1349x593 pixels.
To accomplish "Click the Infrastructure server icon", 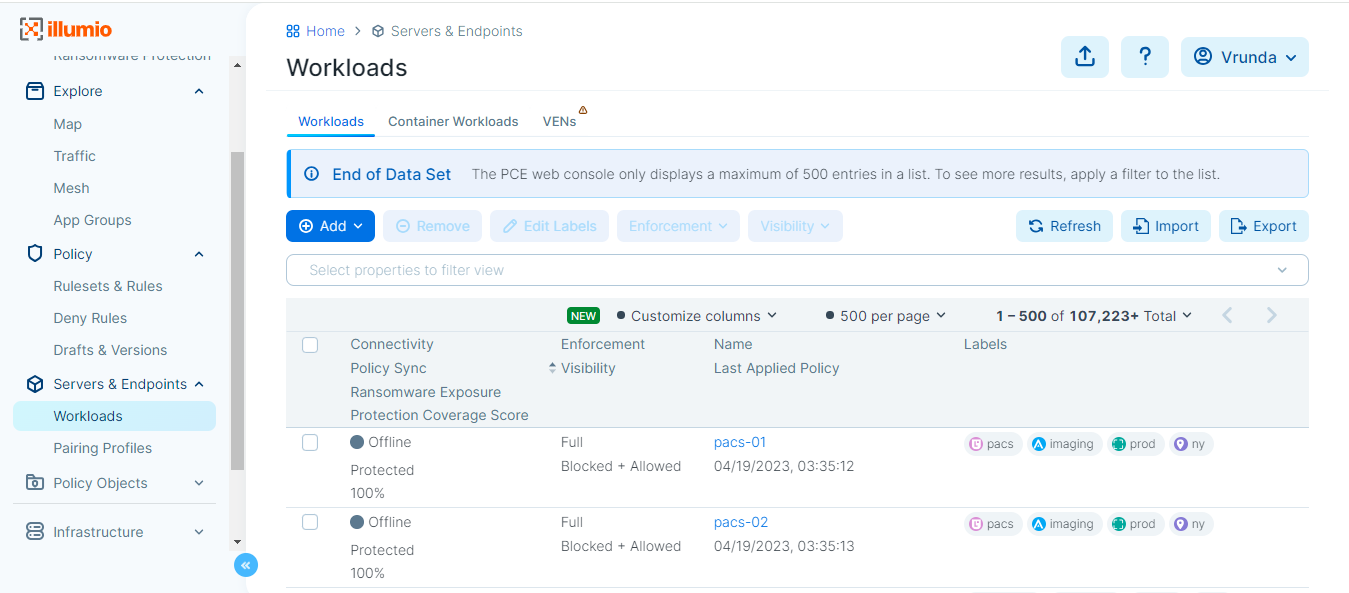I will tap(35, 532).
